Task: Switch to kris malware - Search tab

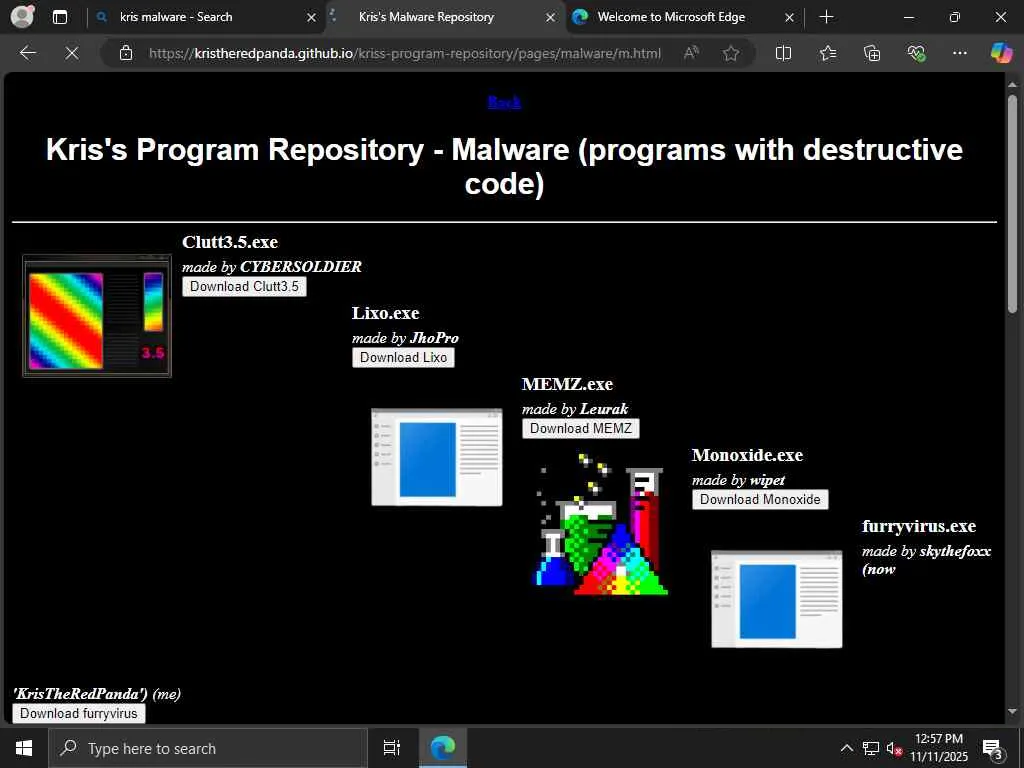Action: click(x=206, y=17)
